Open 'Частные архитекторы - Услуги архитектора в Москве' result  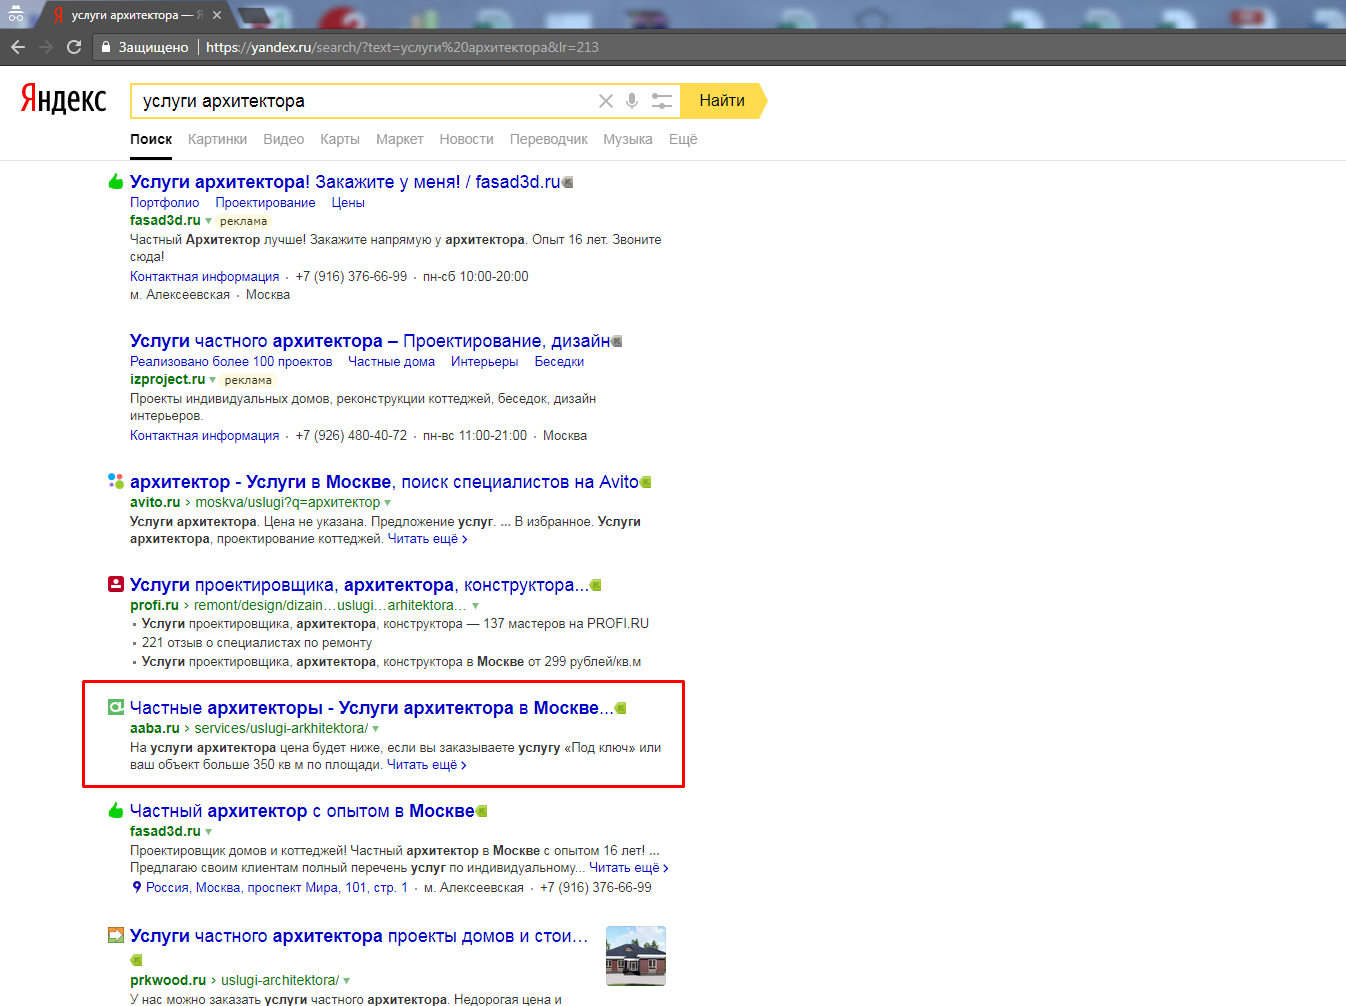click(x=372, y=708)
